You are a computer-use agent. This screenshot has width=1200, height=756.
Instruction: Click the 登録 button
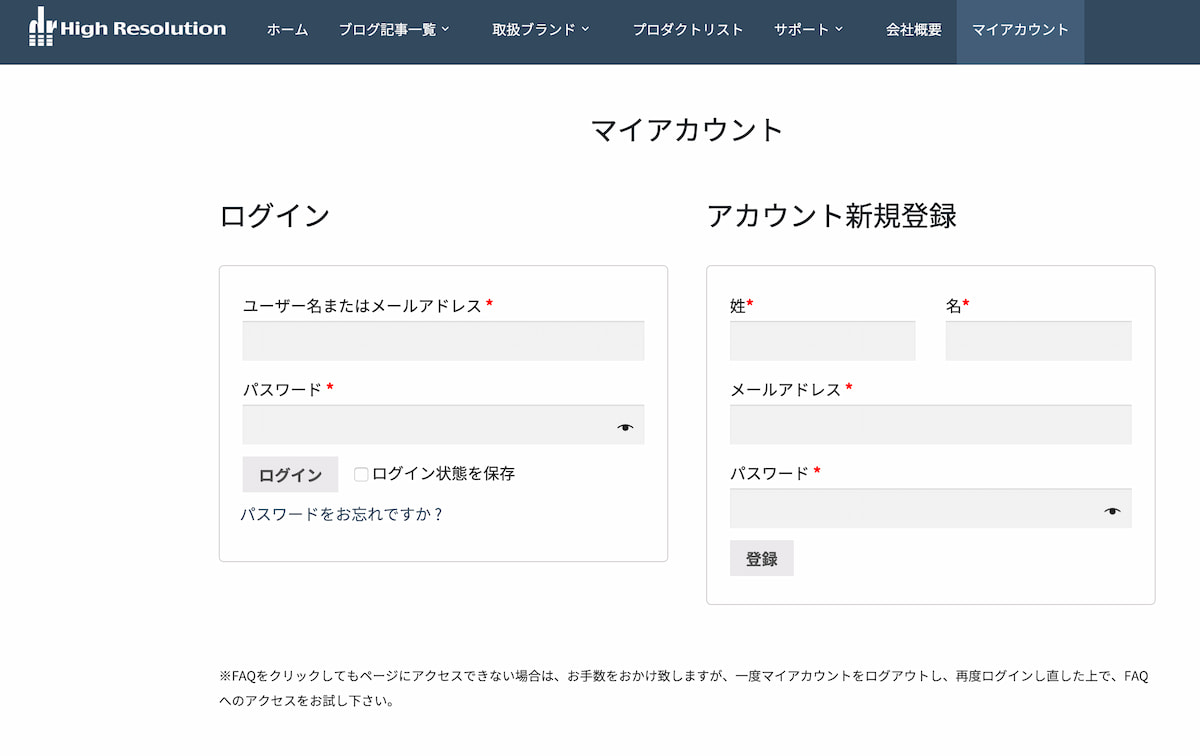tap(762, 559)
